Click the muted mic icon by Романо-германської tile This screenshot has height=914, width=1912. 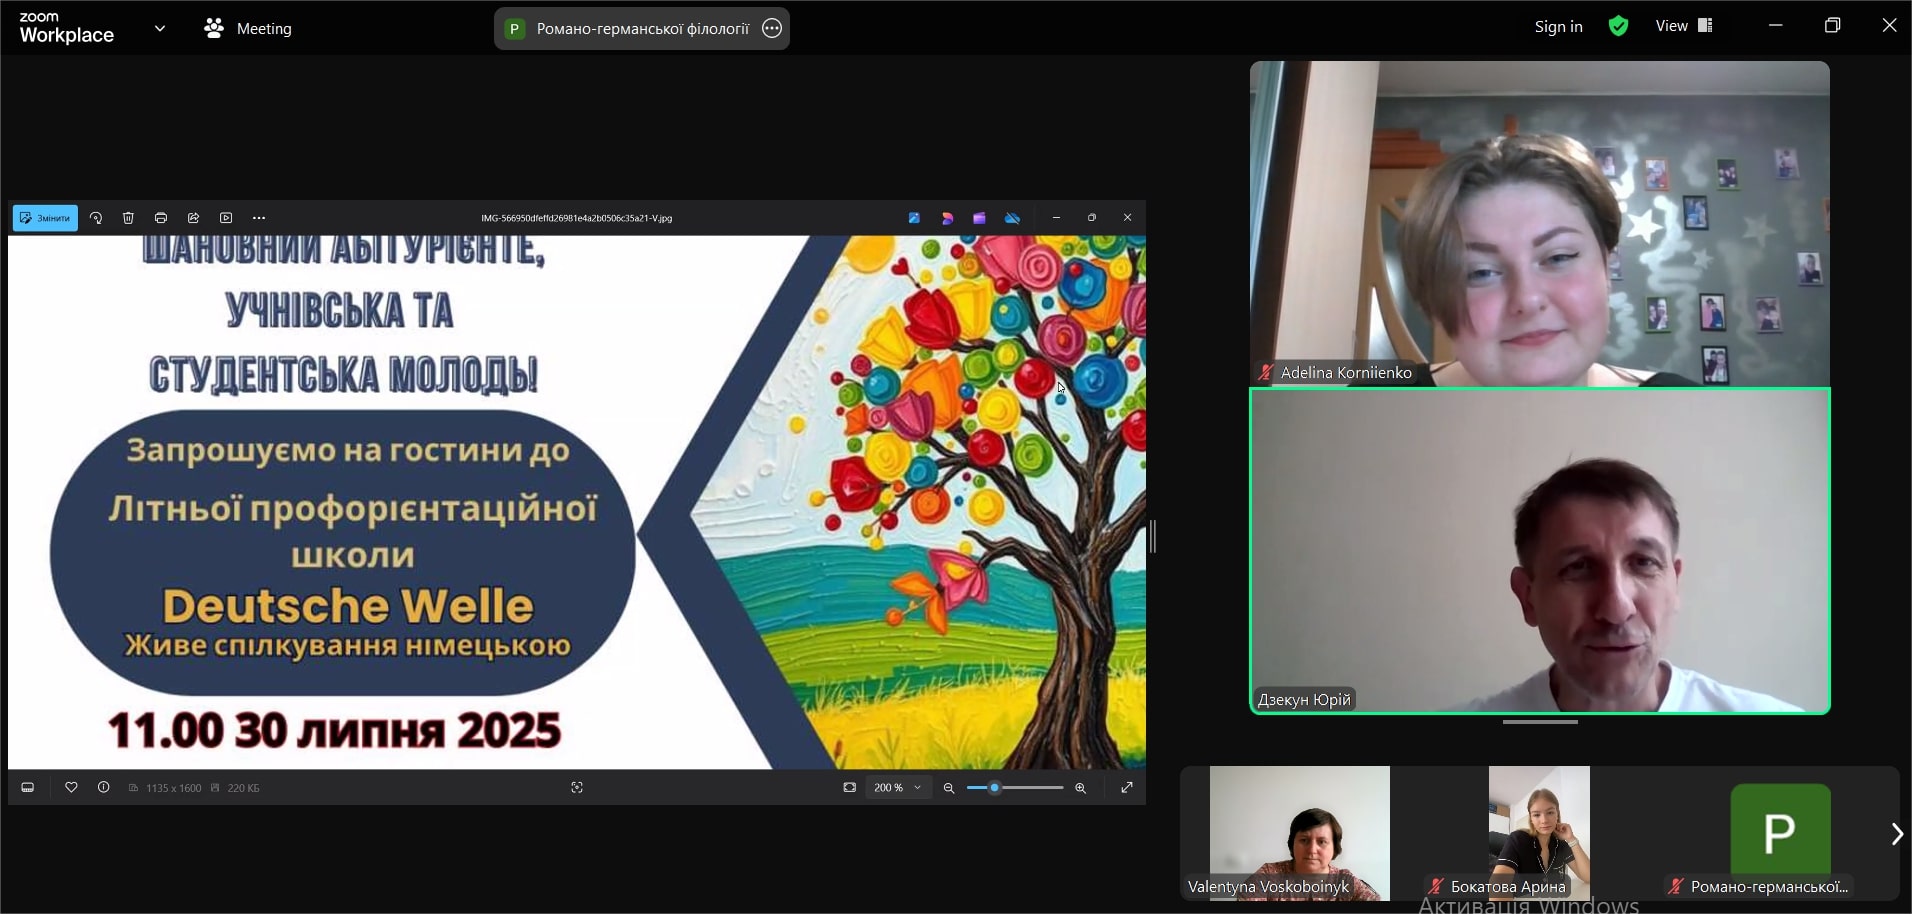point(1676,886)
